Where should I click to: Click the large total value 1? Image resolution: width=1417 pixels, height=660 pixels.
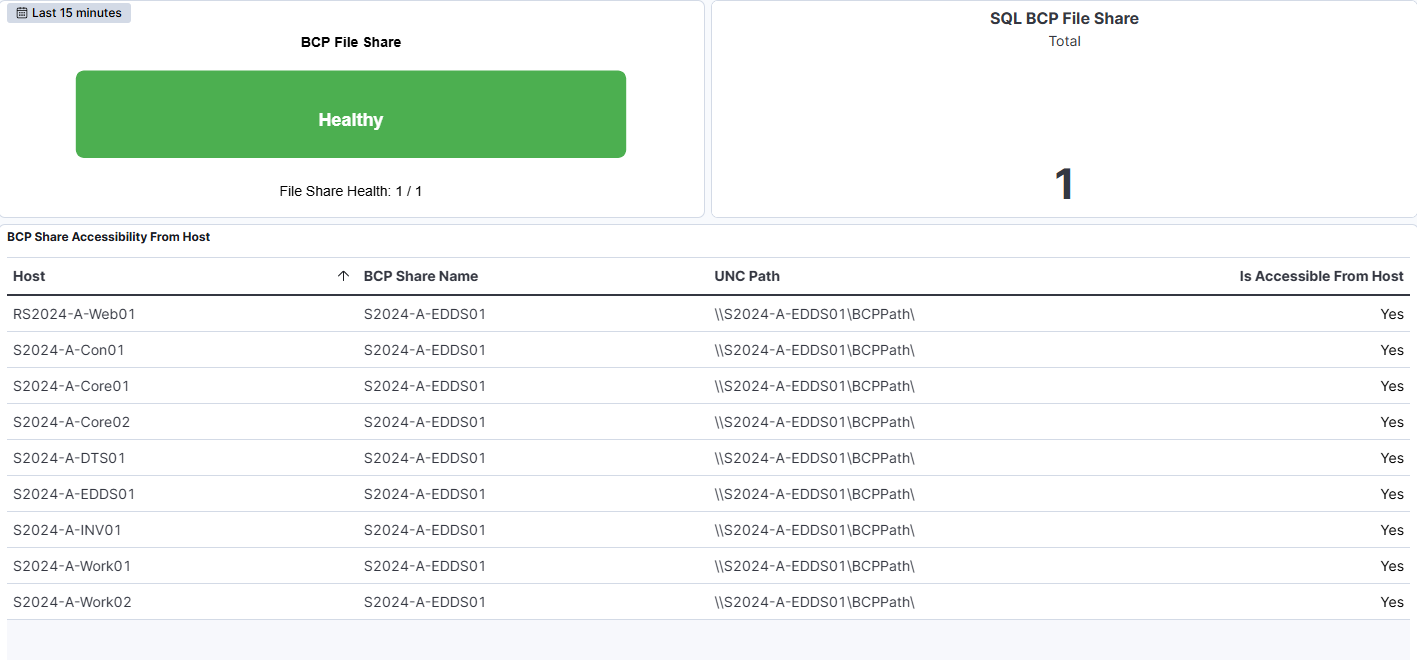point(1064,183)
